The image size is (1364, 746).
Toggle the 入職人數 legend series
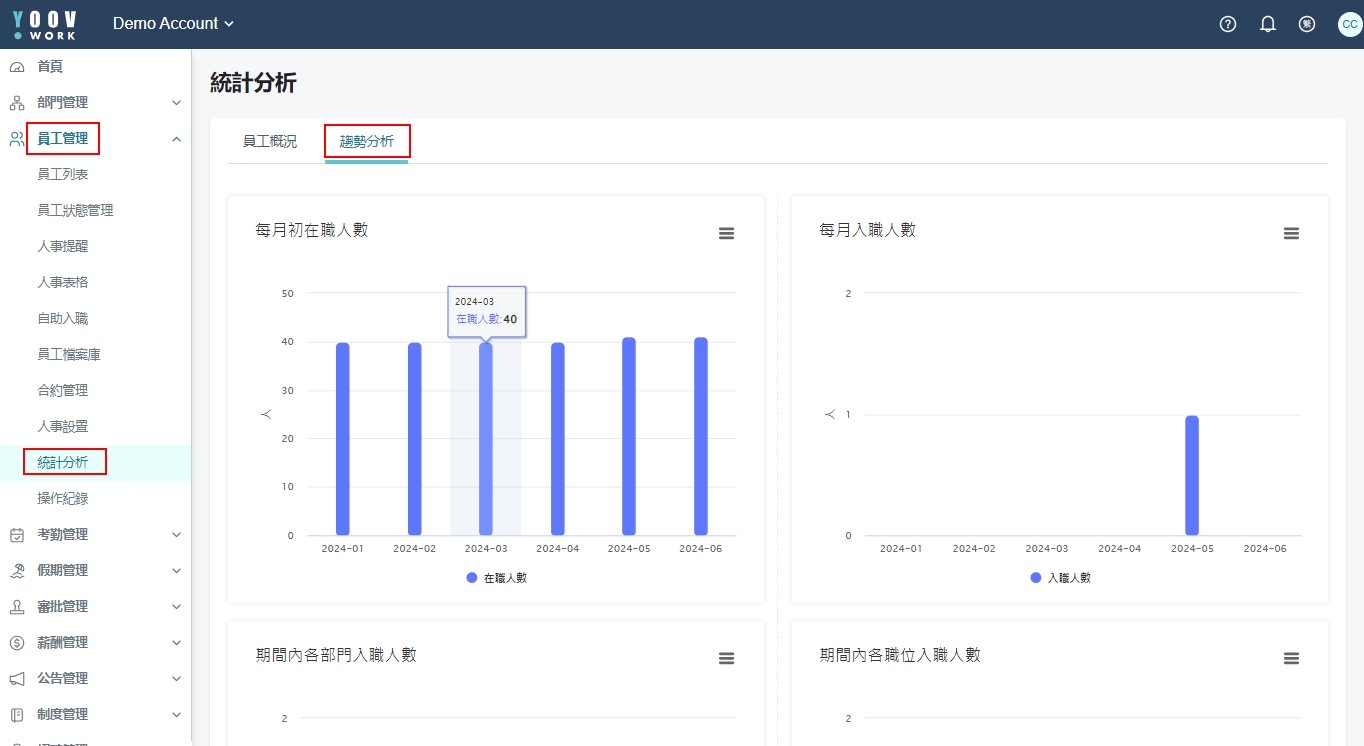click(1061, 578)
